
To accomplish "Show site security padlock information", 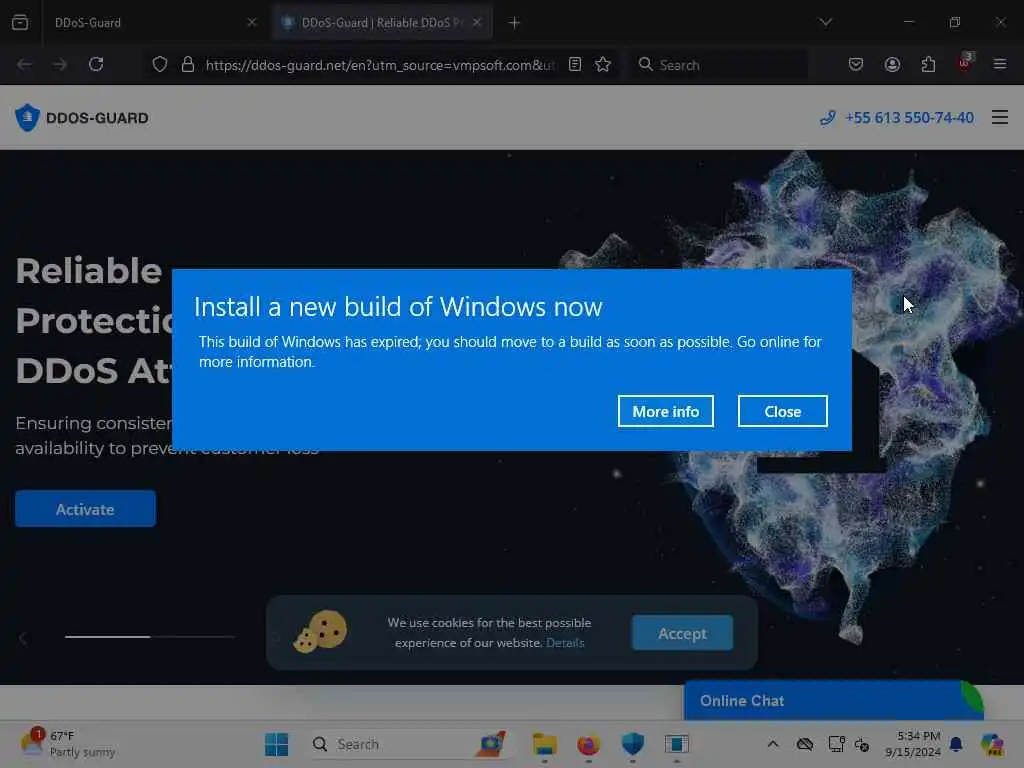I will (188, 64).
